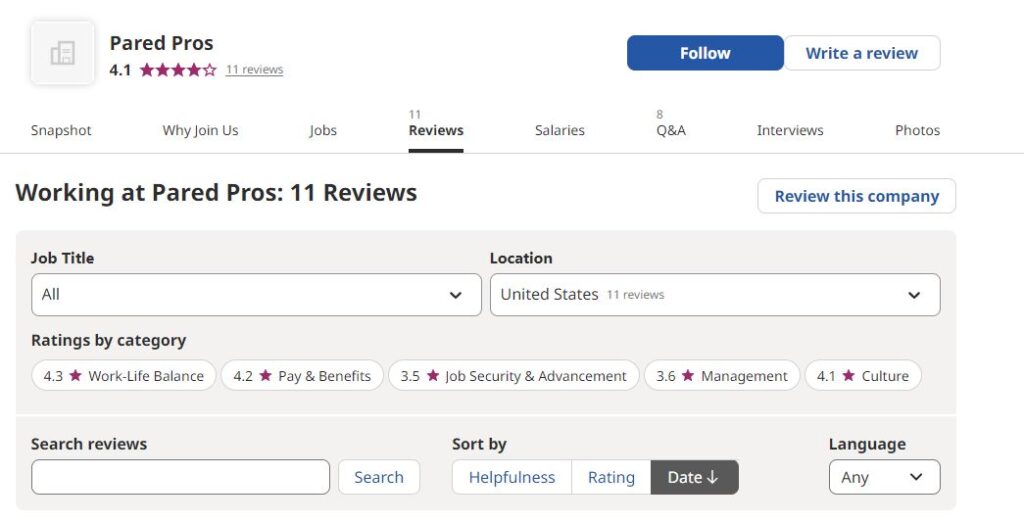
Task: Click the star rating next to 4.1
Action: pyautogui.click(x=177, y=70)
